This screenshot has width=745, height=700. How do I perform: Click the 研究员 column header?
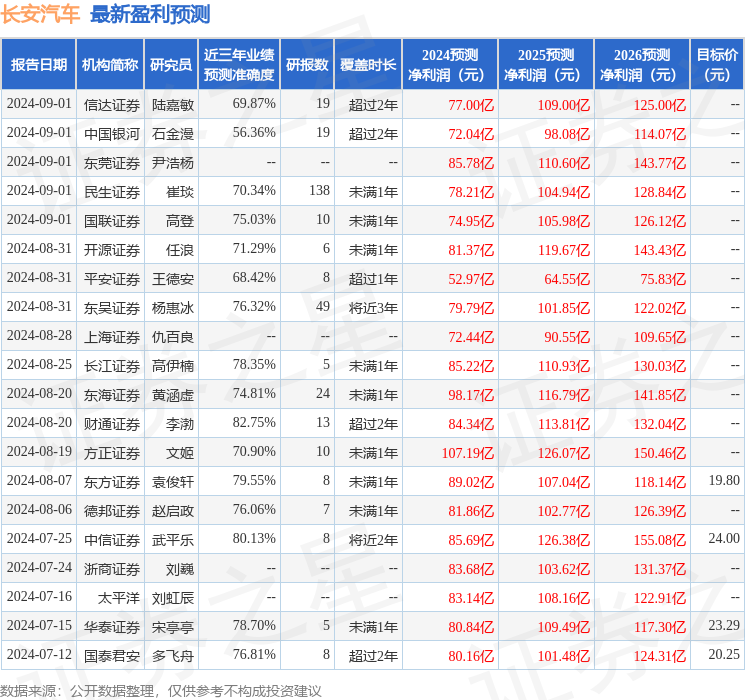click(x=171, y=64)
